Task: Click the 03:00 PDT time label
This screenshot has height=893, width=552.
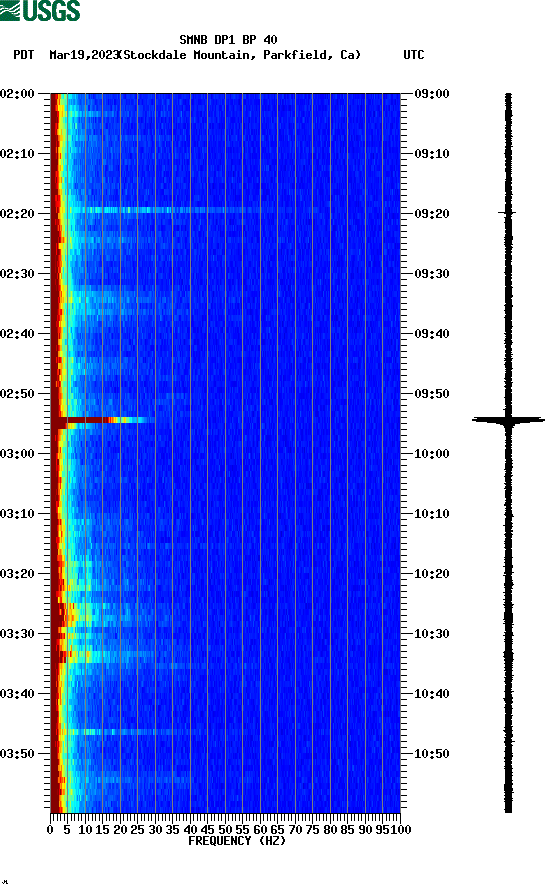Action: click(x=17, y=454)
